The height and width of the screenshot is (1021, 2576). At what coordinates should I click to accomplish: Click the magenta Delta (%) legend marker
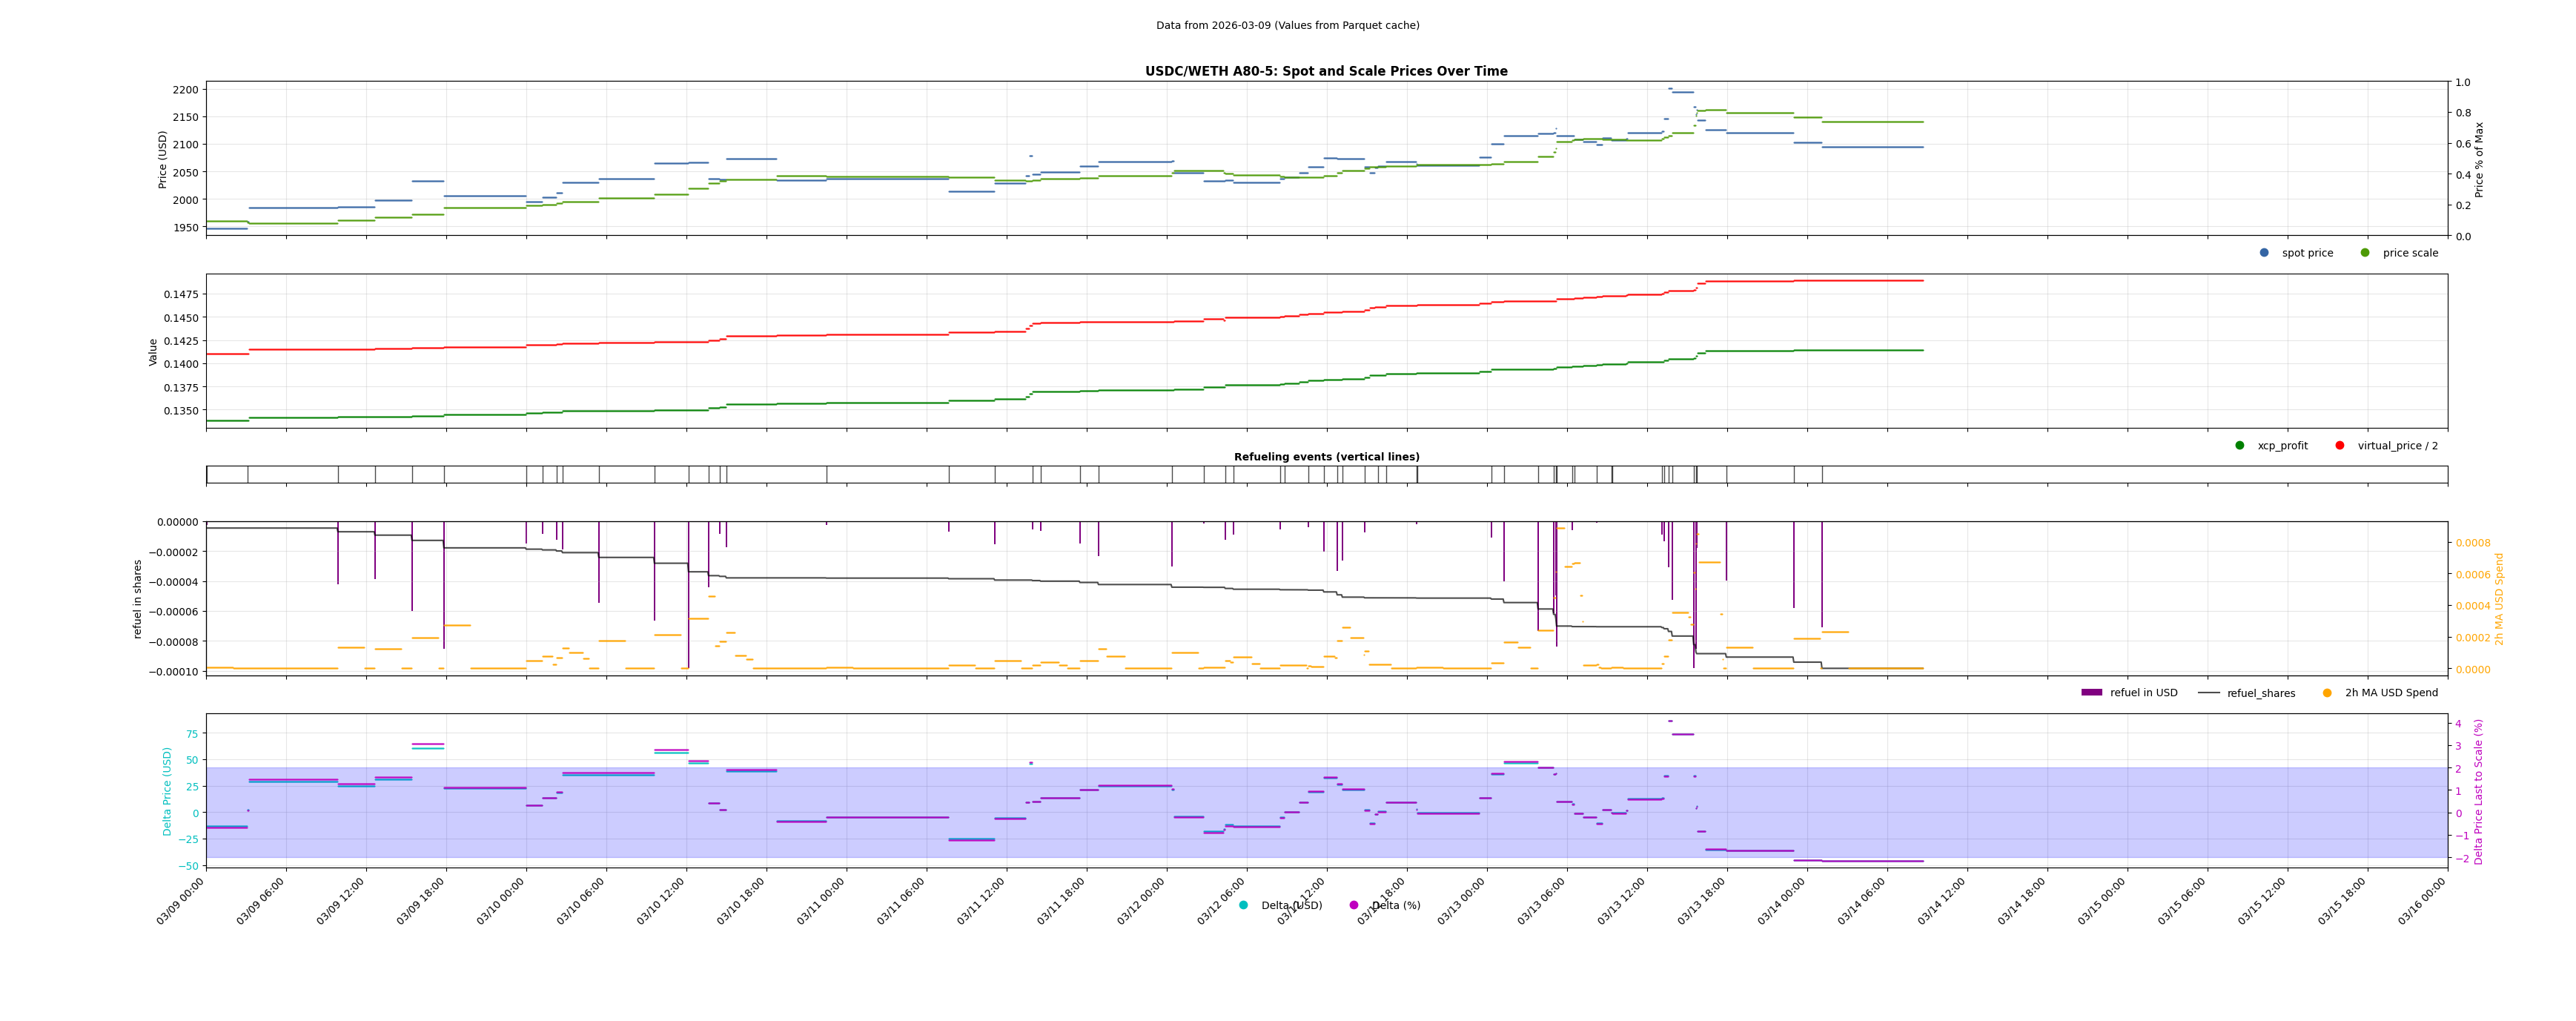[x=1354, y=906]
